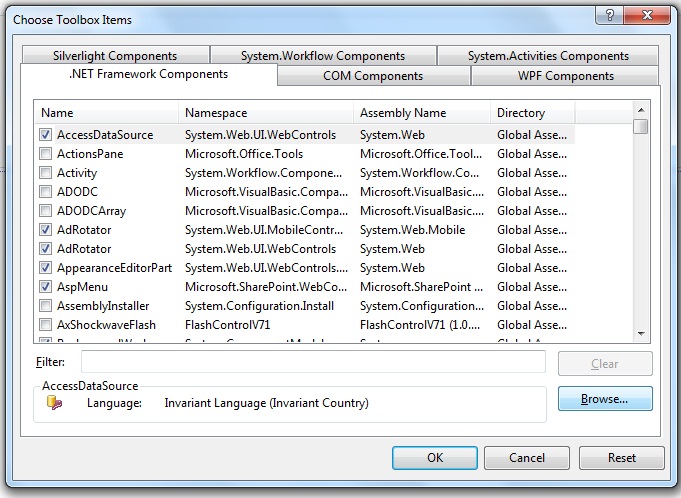Select the Activity row name

point(77,173)
